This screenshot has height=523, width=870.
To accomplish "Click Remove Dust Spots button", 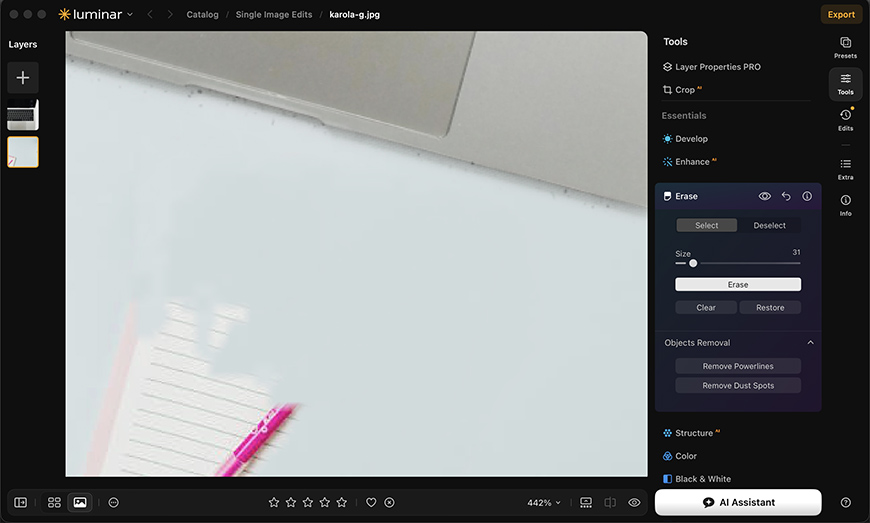I will tap(738, 385).
